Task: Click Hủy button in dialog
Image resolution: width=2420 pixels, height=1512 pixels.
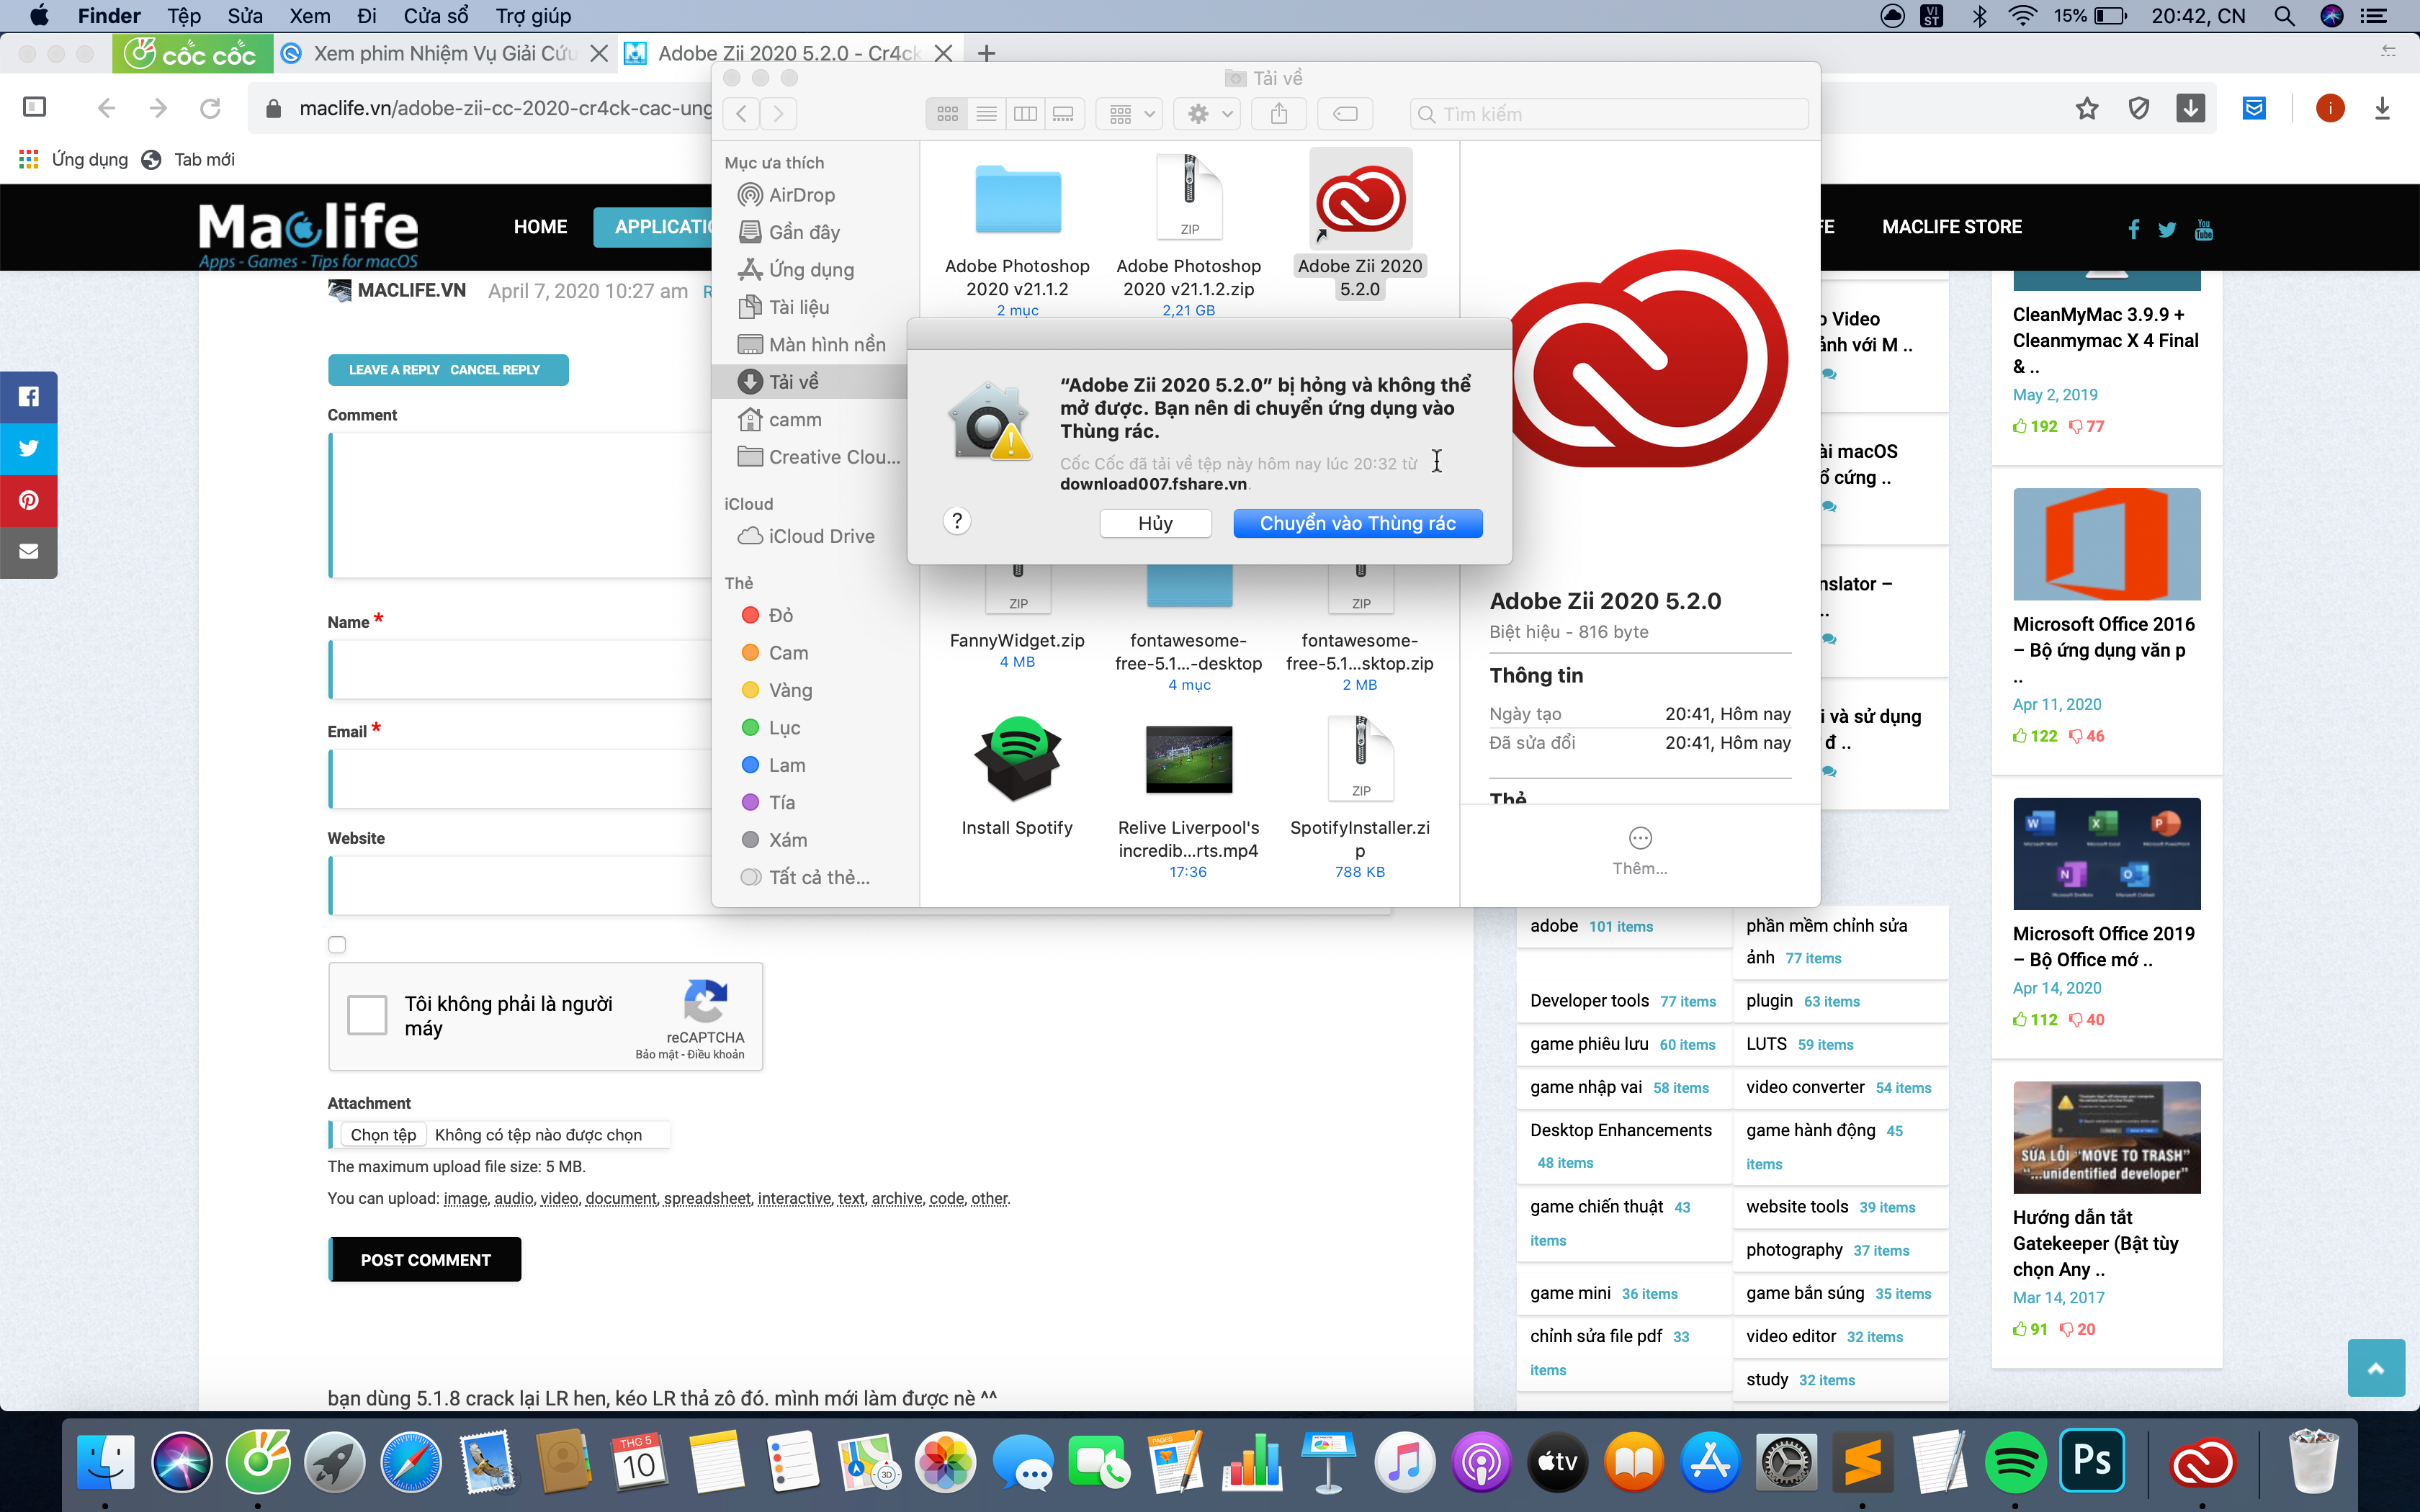Action: click(x=1155, y=523)
